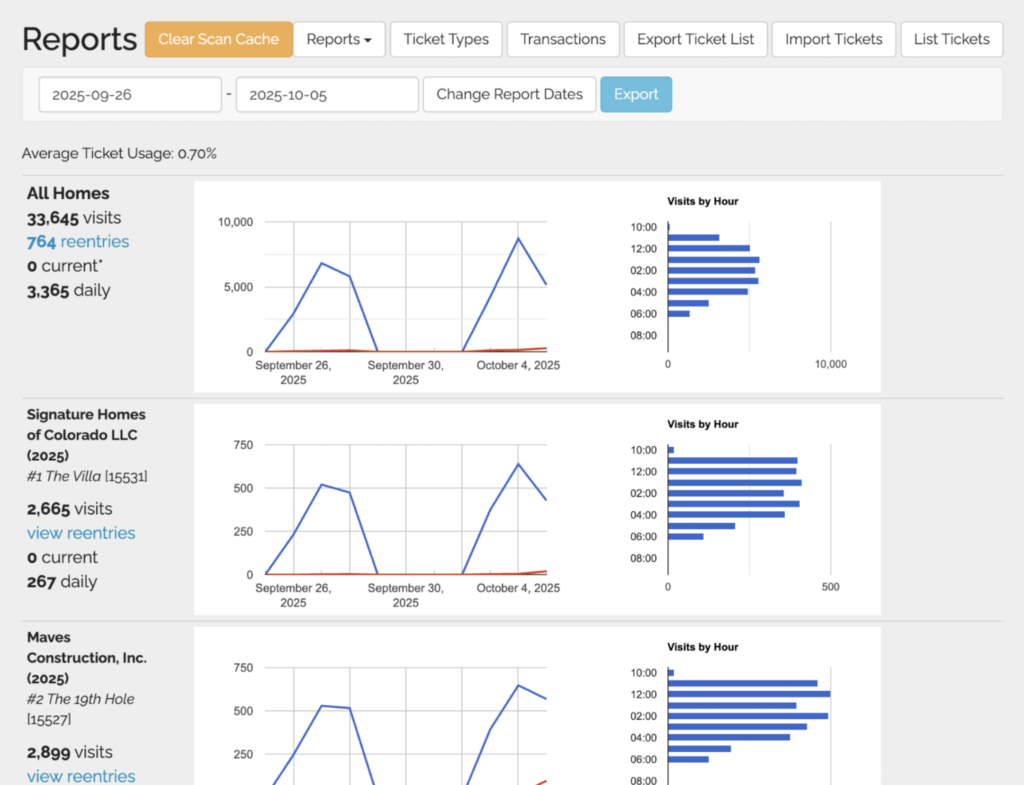Click the All Homes Visits by Hour chart

point(749,287)
